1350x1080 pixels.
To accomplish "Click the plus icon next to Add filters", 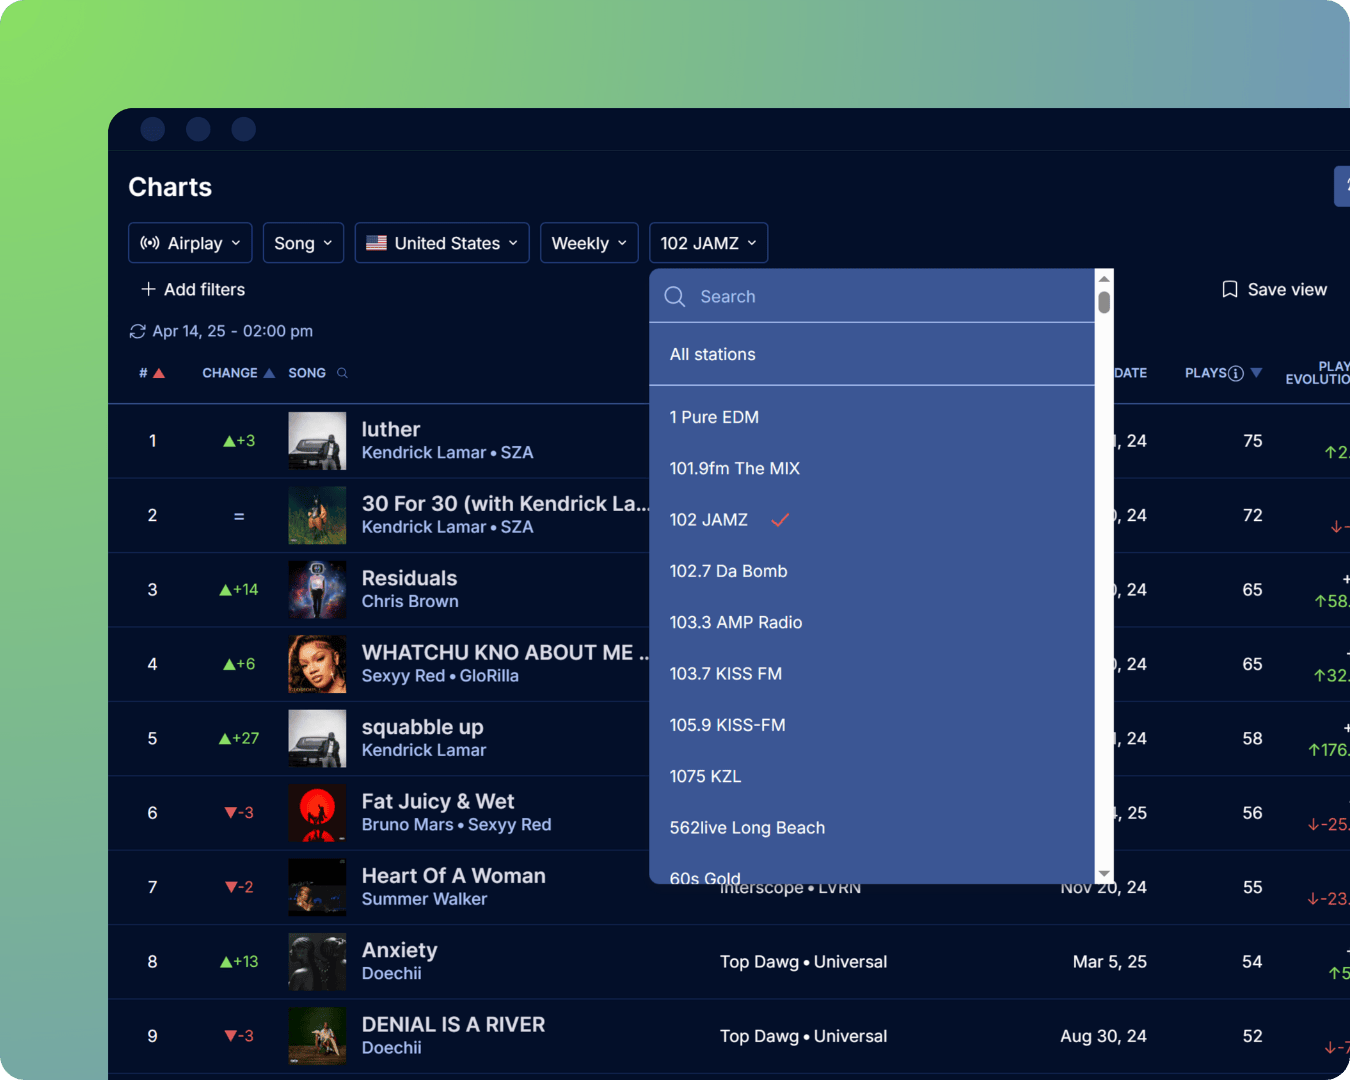I will pos(146,289).
